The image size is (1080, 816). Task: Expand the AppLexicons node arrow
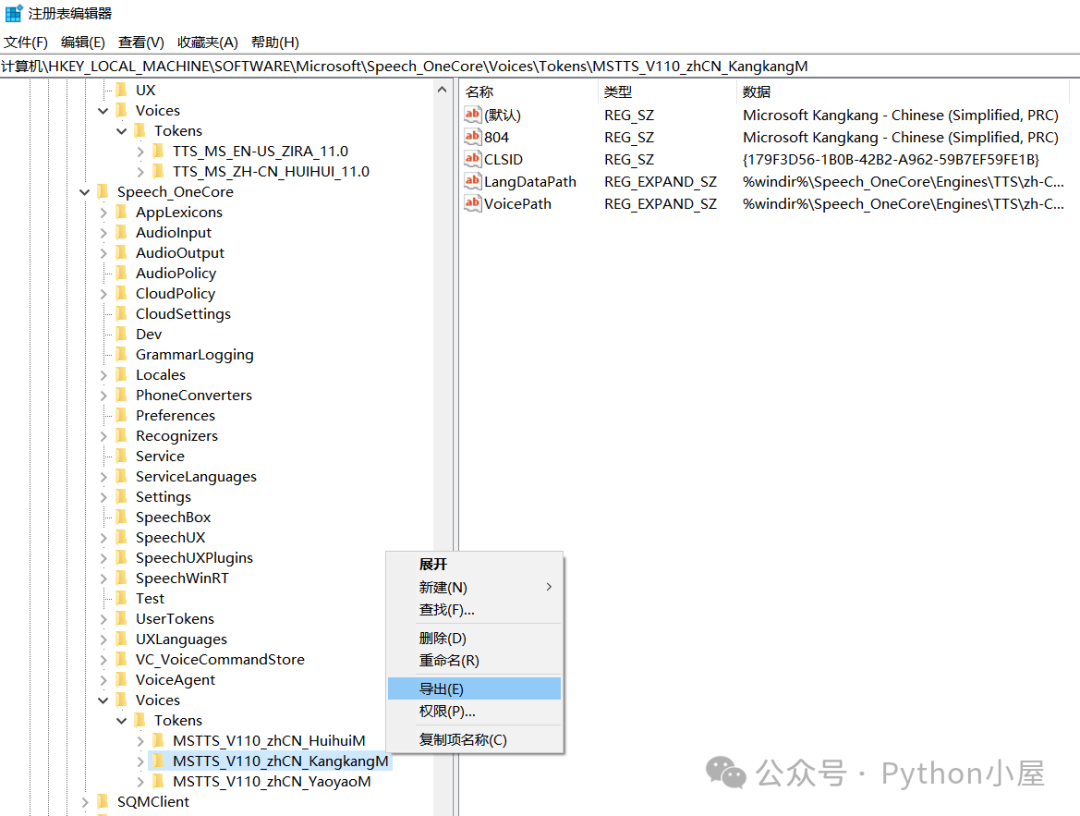click(x=103, y=212)
